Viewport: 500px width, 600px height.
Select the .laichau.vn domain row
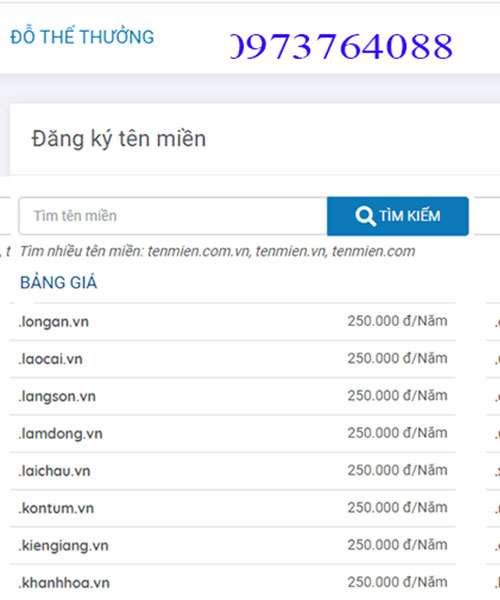(x=233, y=471)
